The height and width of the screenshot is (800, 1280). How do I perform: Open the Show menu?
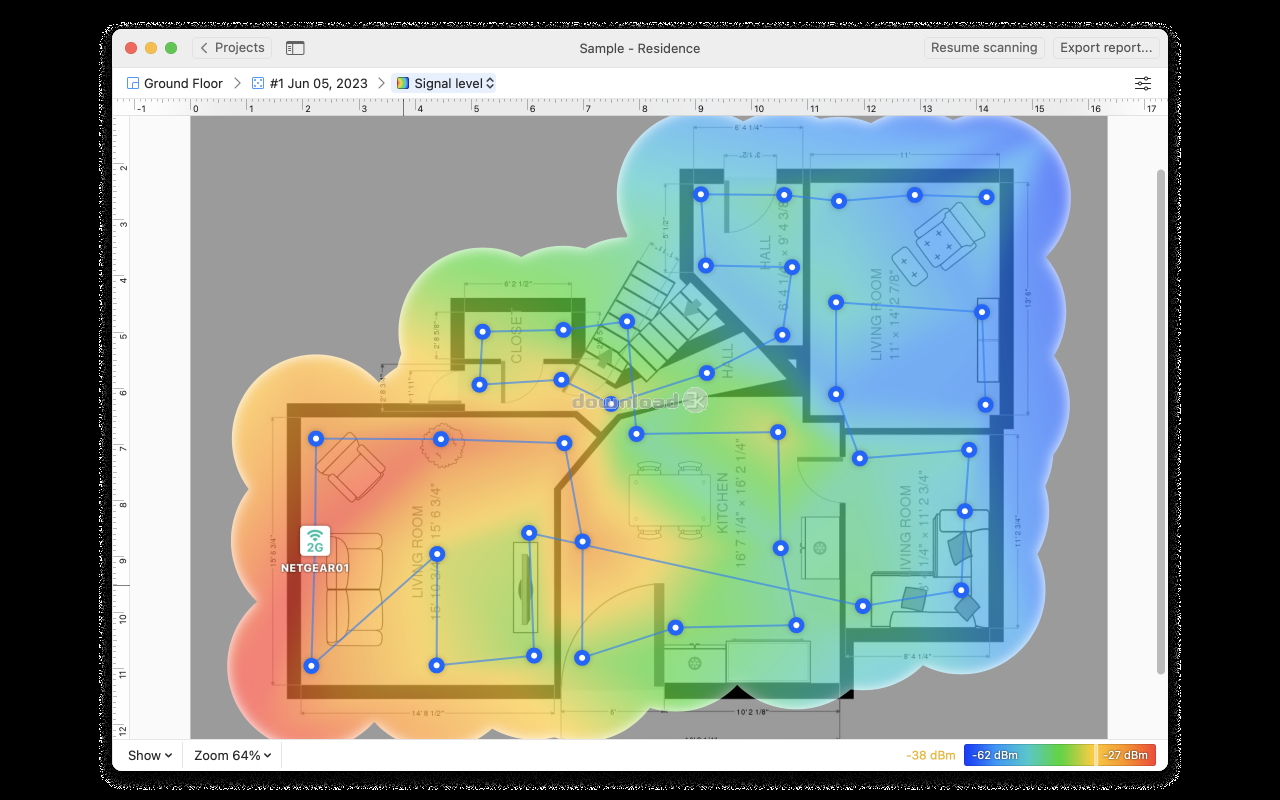pyautogui.click(x=150, y=756)
